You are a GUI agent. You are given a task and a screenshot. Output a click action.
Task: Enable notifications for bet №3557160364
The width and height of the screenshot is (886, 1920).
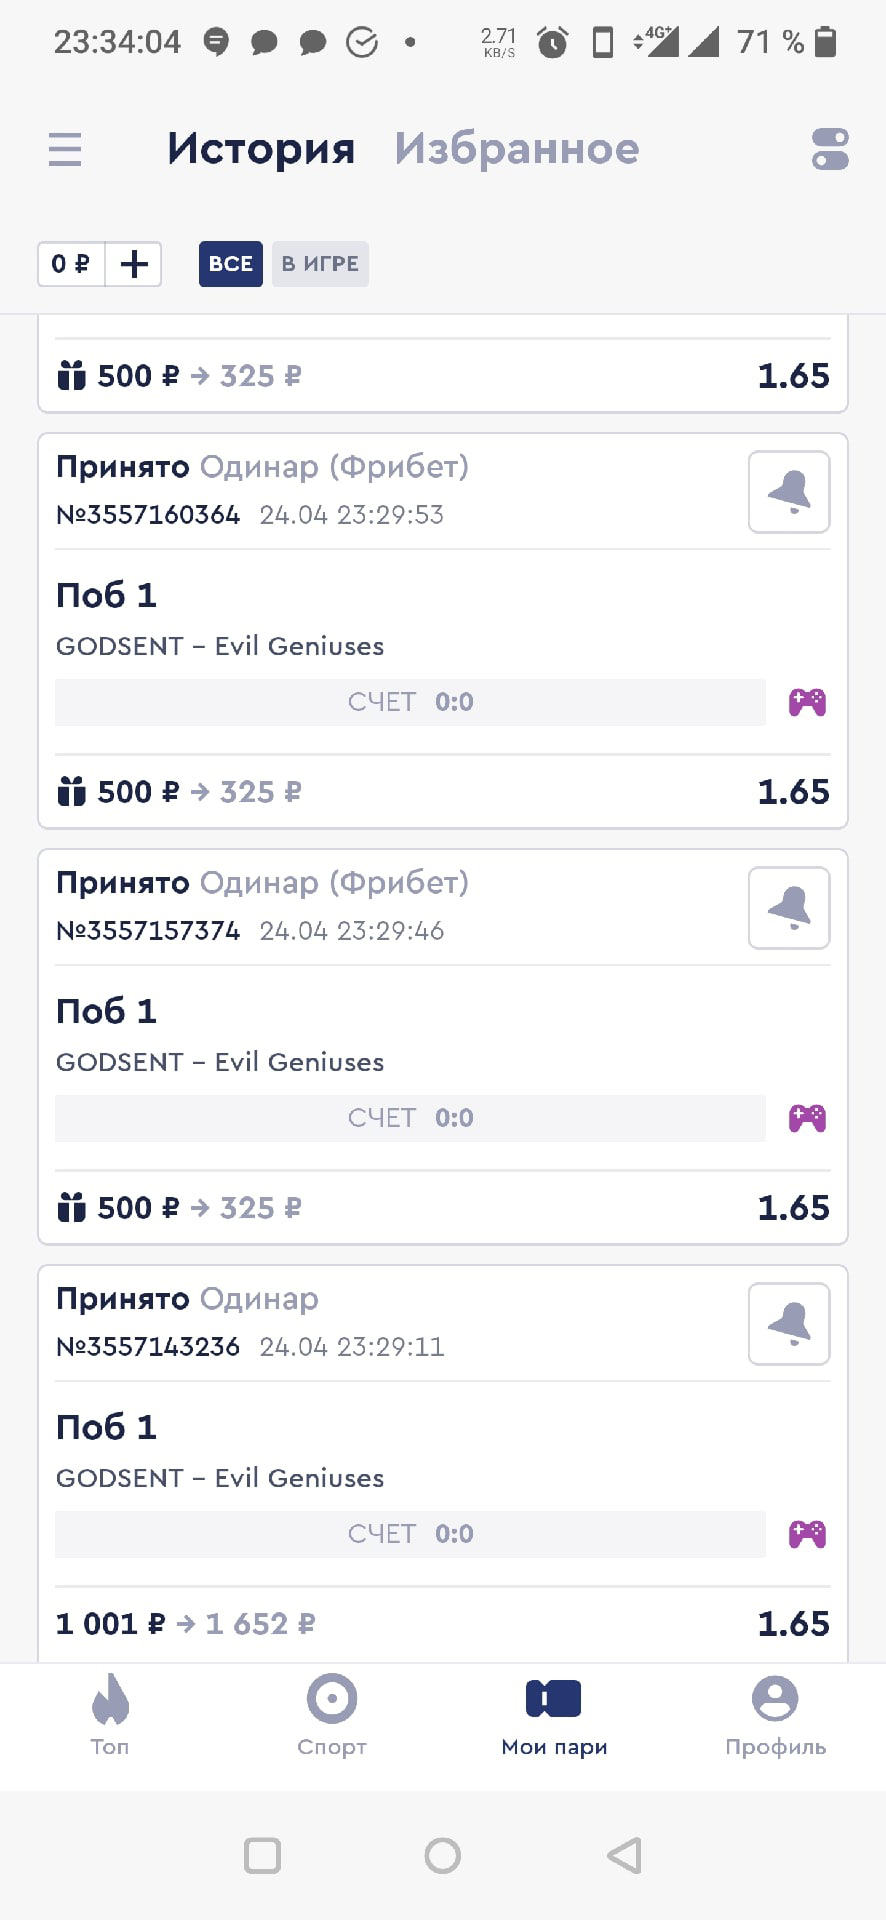[x=789, y=492]
